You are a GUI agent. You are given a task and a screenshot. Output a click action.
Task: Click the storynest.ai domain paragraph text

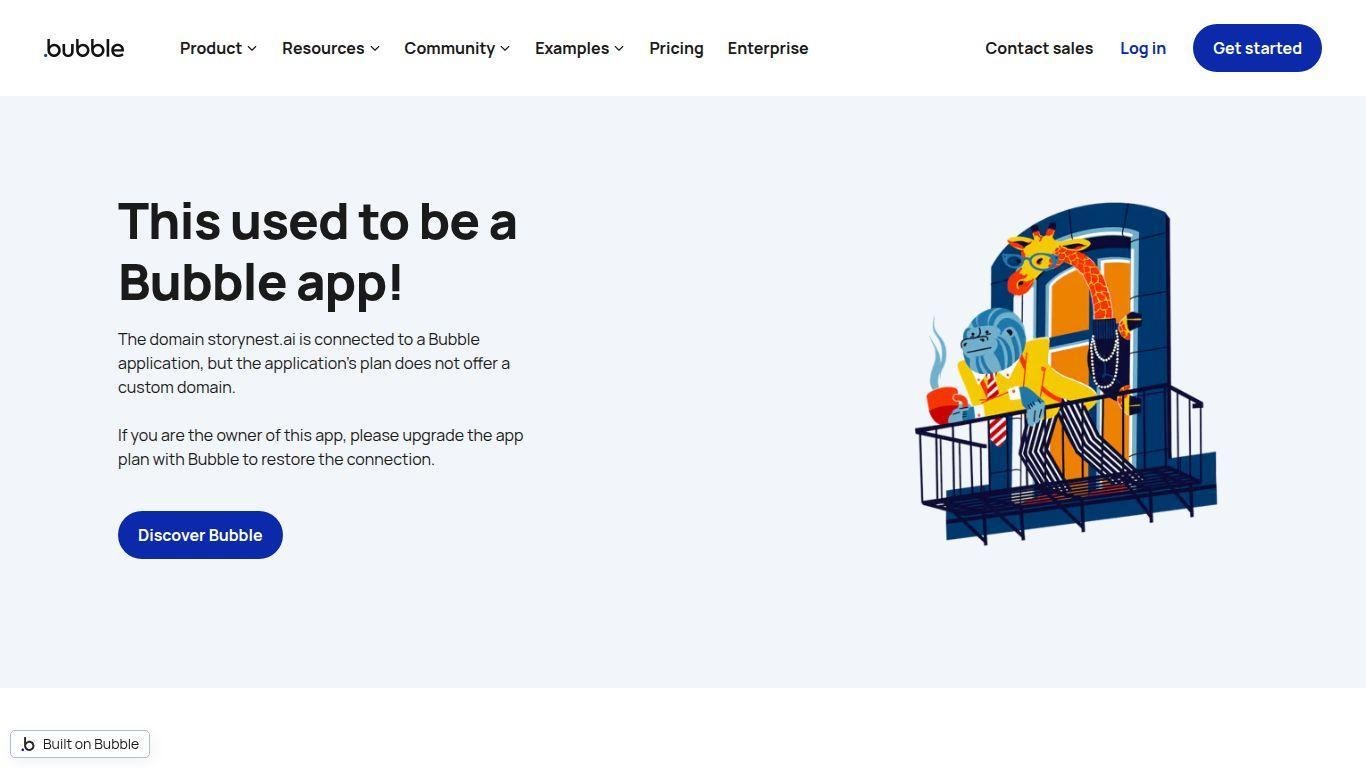pos(314,363)
